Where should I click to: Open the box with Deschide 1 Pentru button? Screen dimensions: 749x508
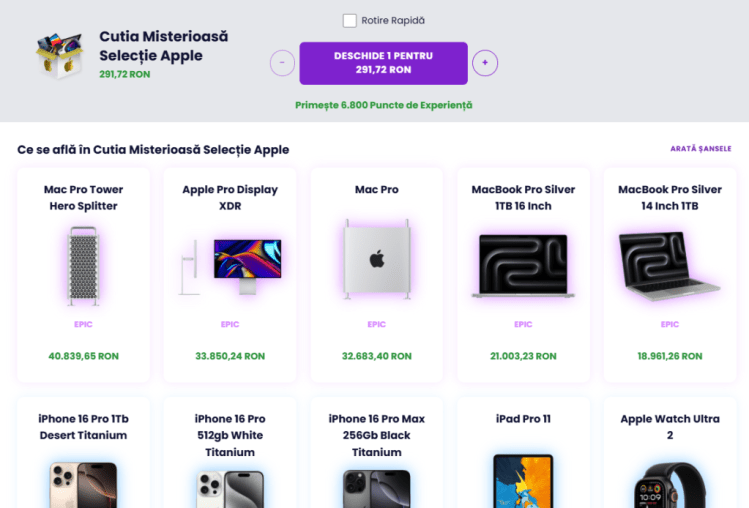[x=384, y=63]
